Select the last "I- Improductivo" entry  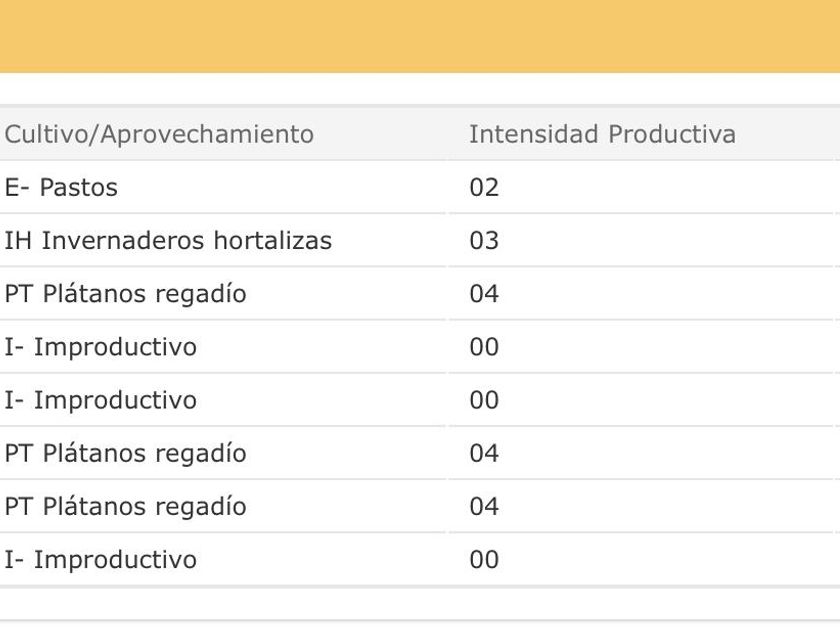(100, 559)
